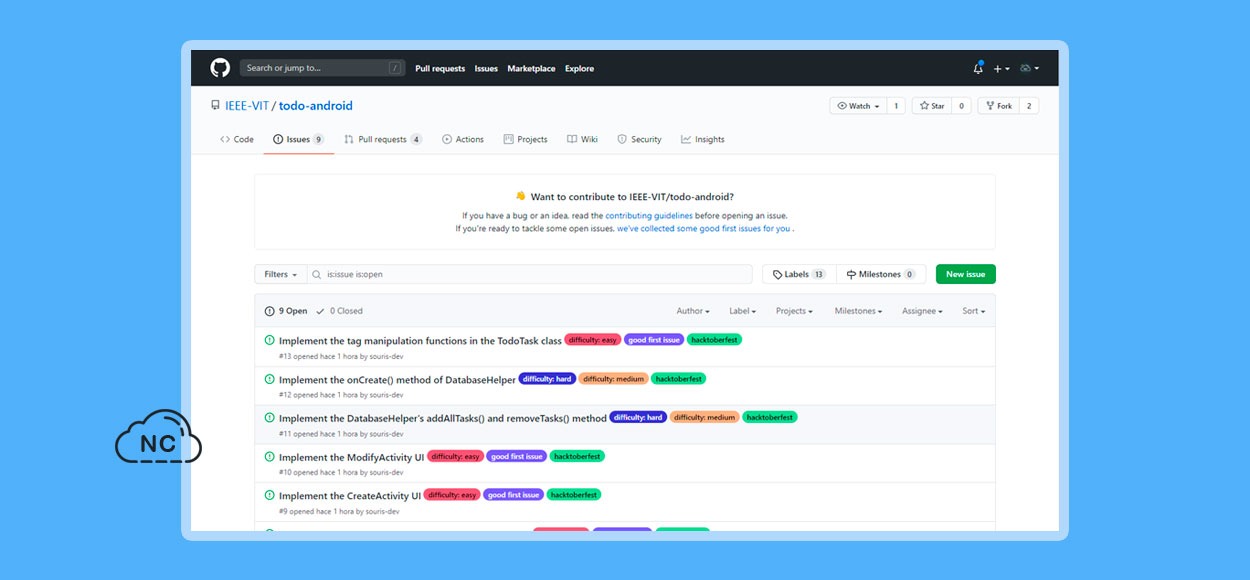Viewport: 1250px width, 580px height.
Task: Switch to the Pull requests 4 tab
Action: click(383, 140)
